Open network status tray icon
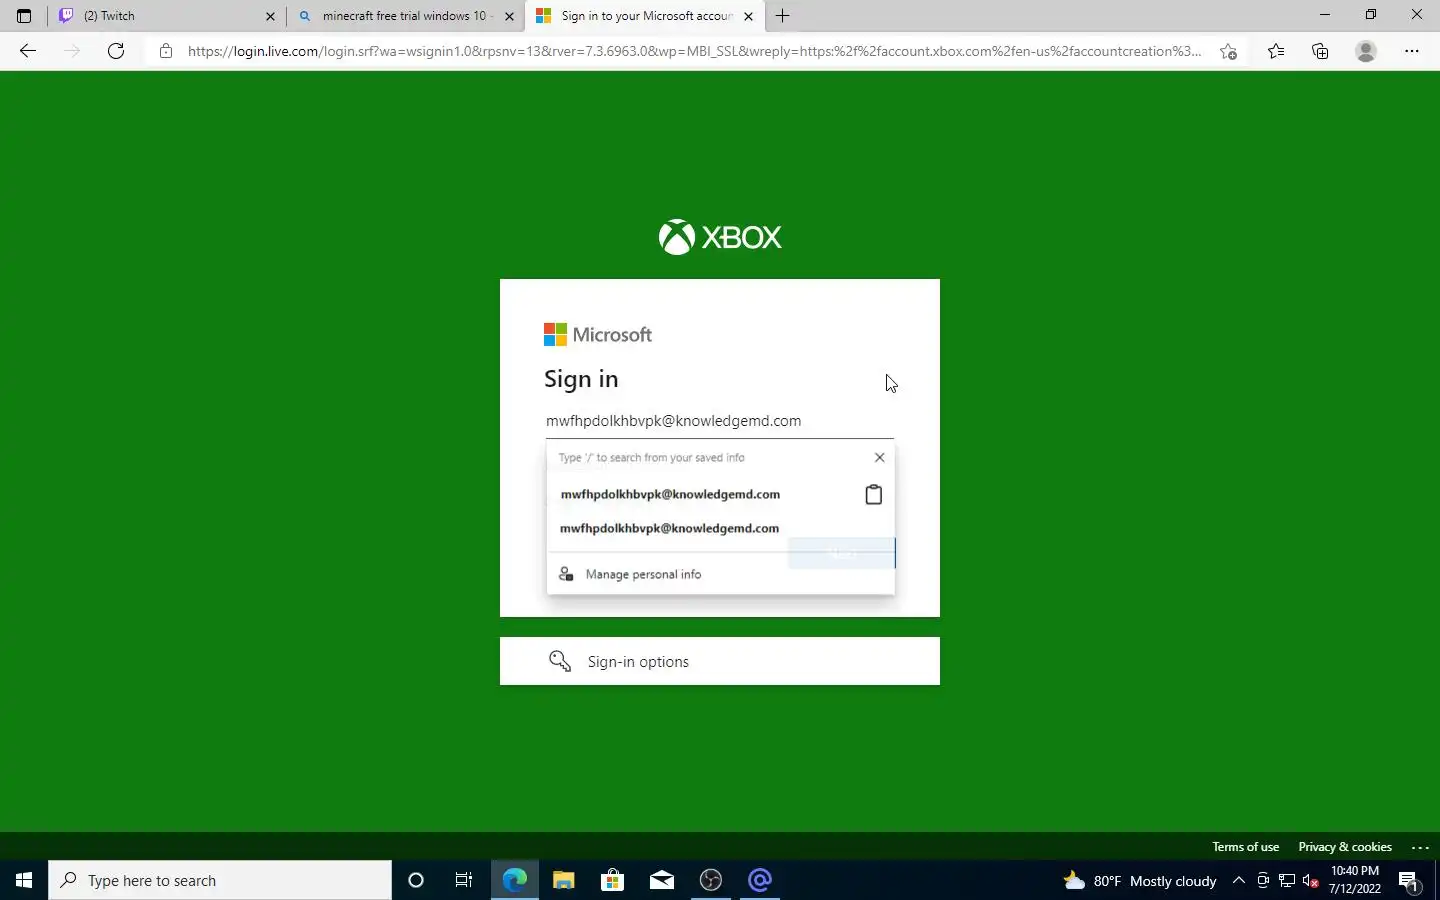1440x900 pixels. point(1287,880)
